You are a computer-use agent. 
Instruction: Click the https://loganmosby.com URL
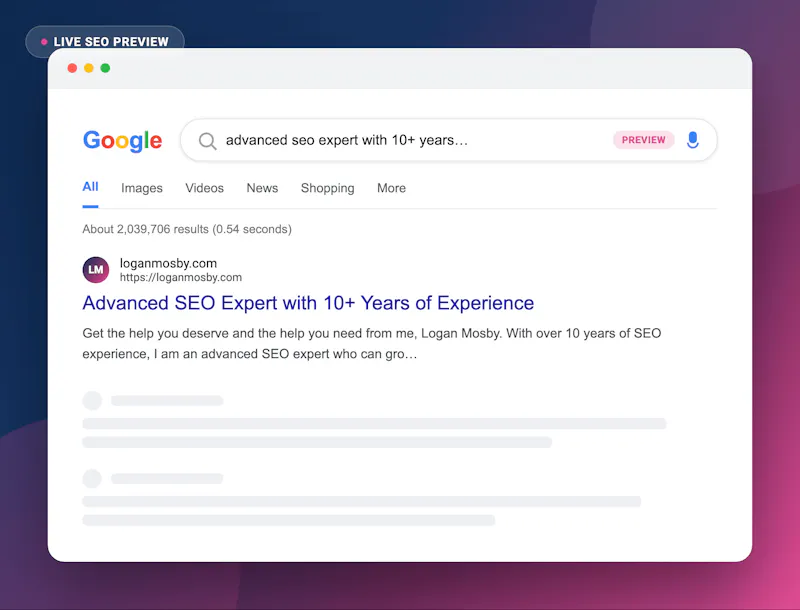(x=181, y=277)
